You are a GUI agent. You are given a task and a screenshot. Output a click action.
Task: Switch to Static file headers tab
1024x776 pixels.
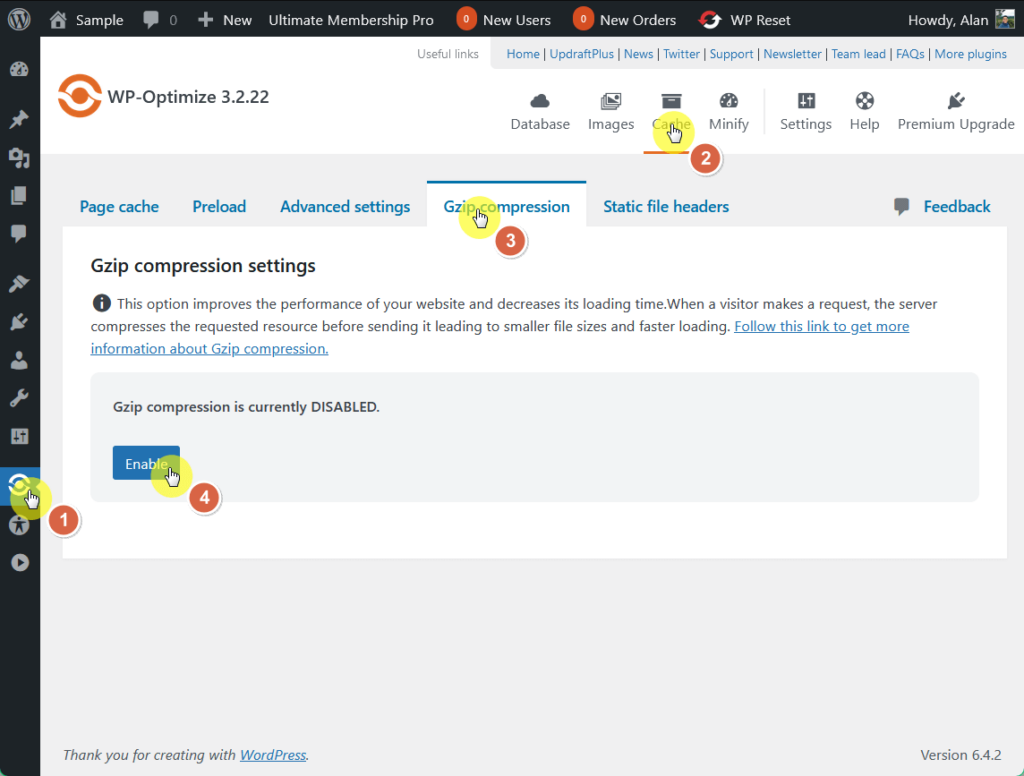coord(666,206)
